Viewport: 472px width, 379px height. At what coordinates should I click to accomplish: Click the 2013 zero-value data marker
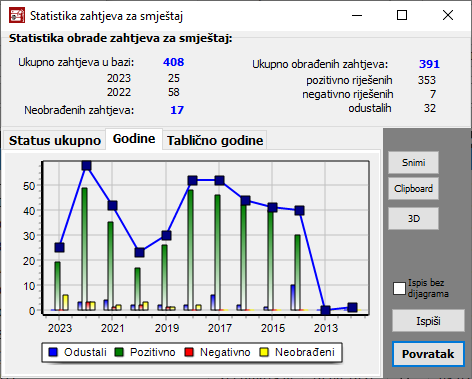(x=326, y=310)
